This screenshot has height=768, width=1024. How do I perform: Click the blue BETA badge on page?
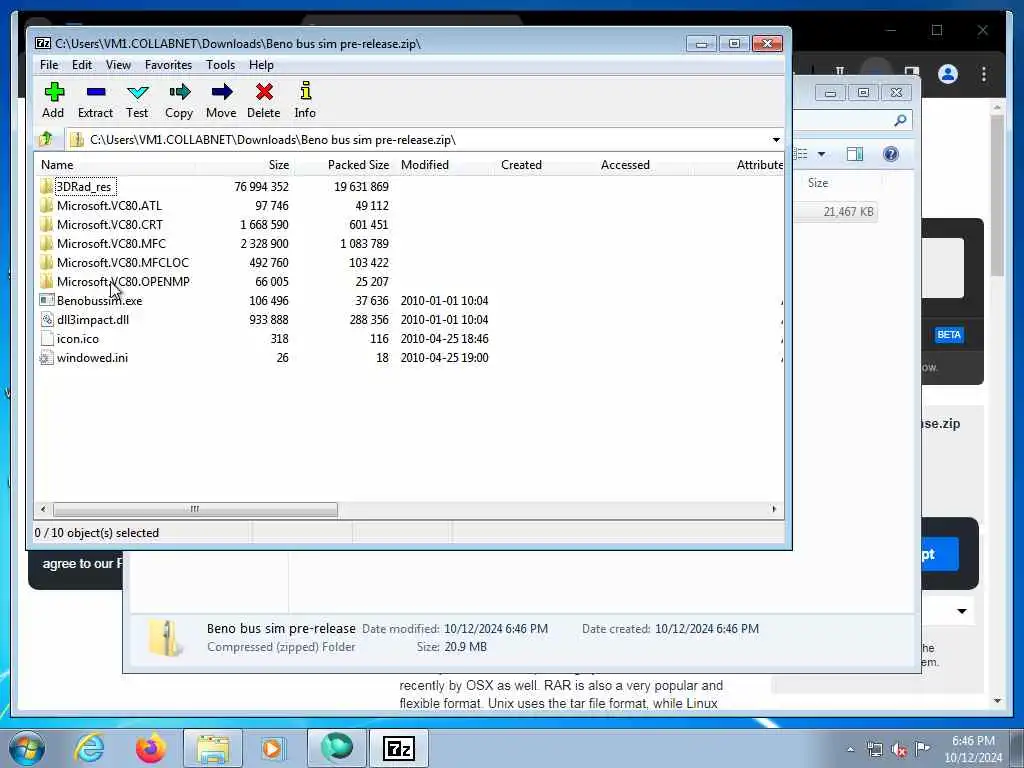pos(949,335)
